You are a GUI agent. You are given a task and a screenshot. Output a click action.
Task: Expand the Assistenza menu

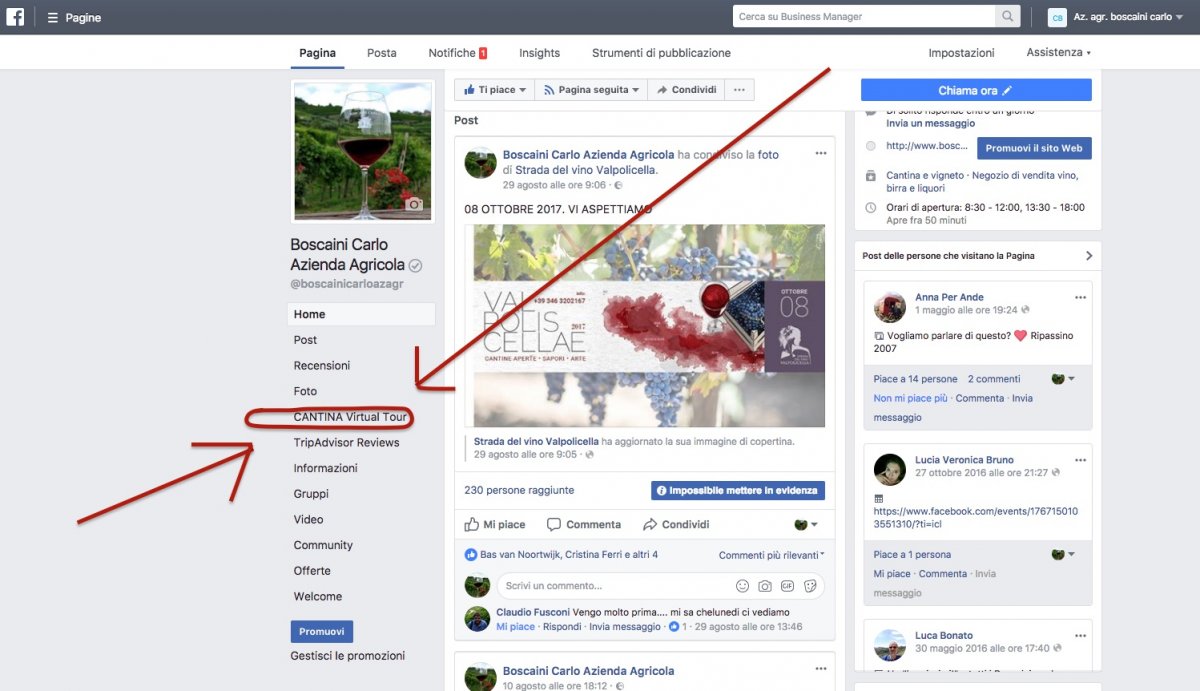point(1058,53)
